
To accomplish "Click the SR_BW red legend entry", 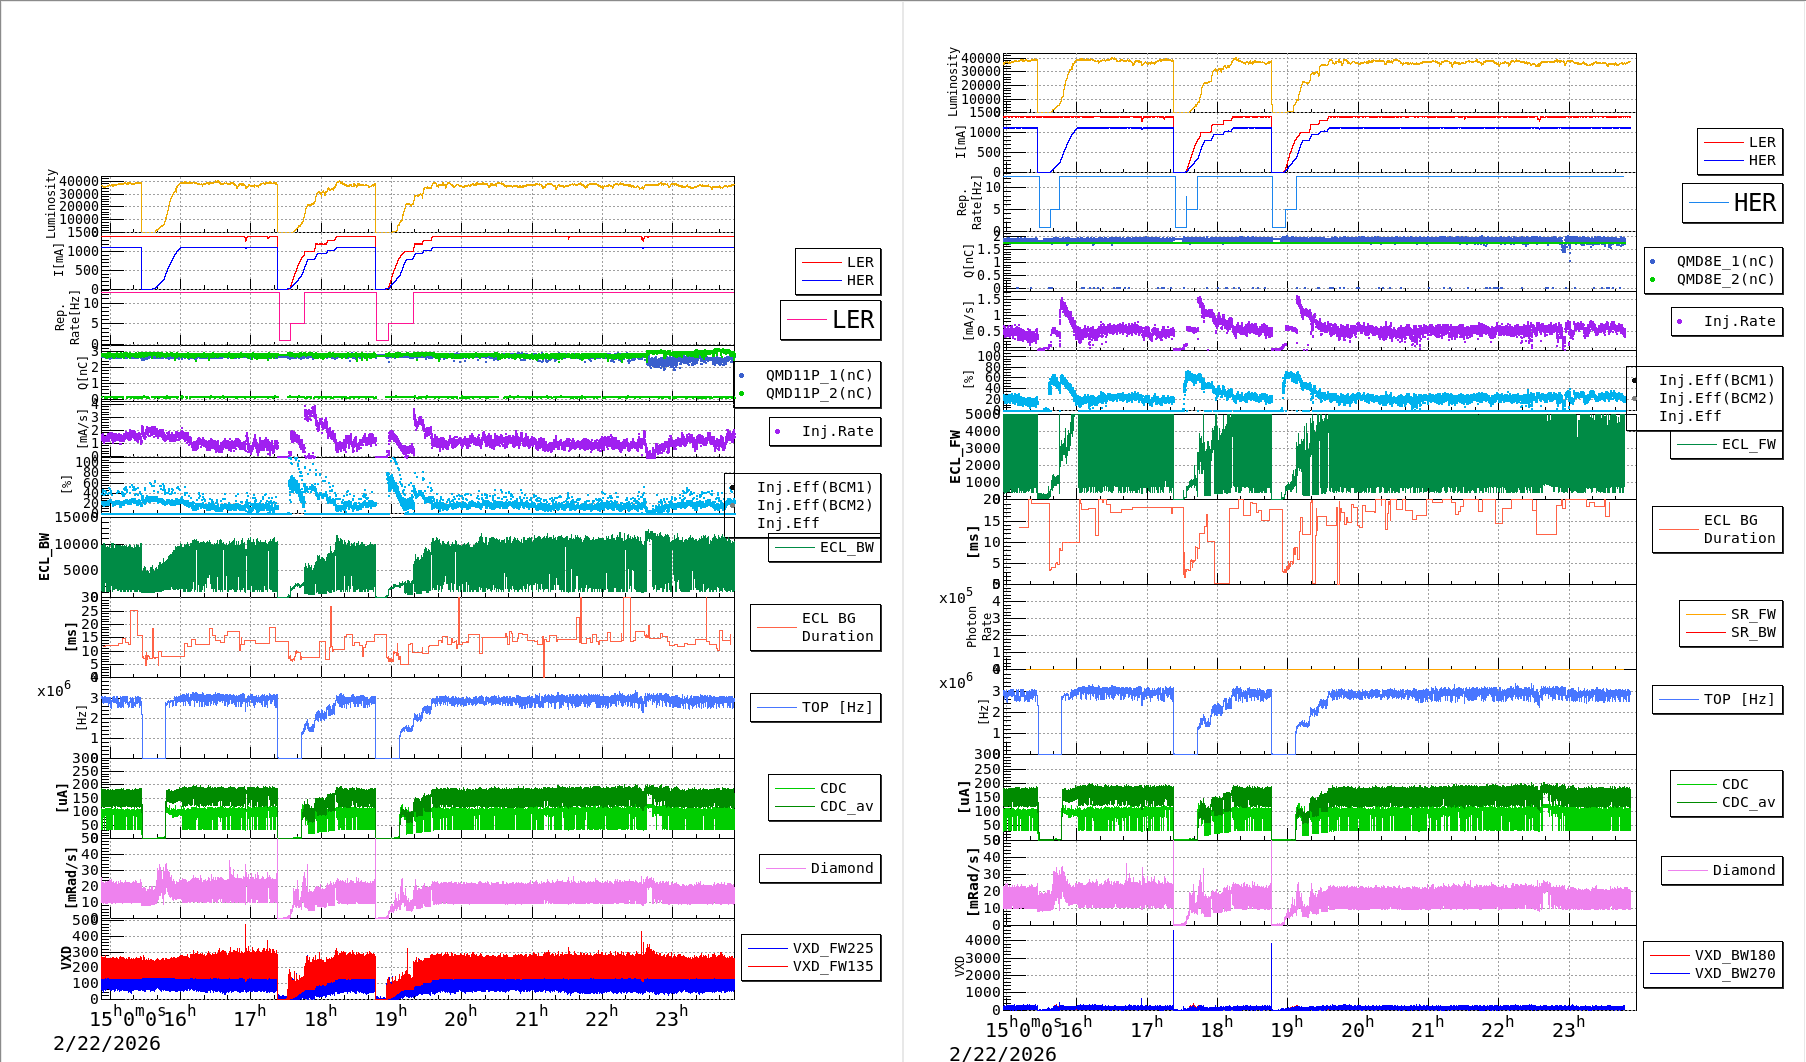I will (1752, 632).
